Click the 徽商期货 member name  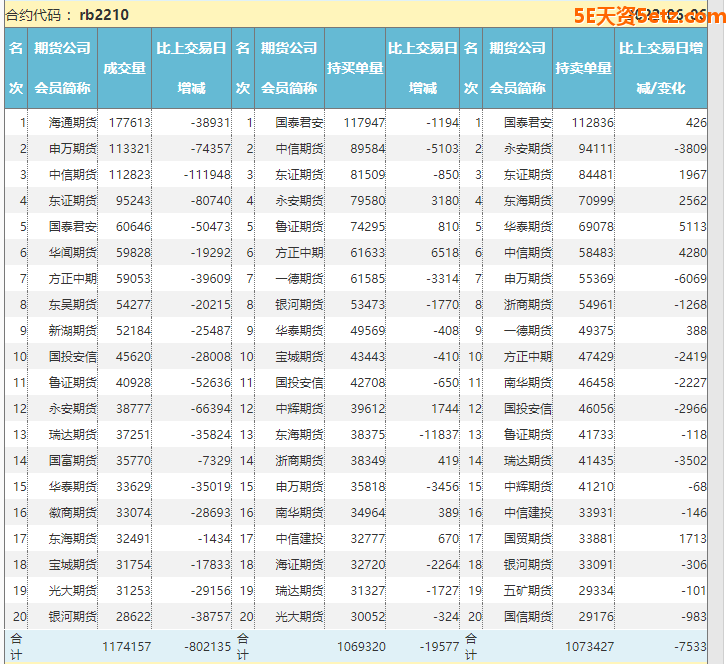click(x=73, y=512)
